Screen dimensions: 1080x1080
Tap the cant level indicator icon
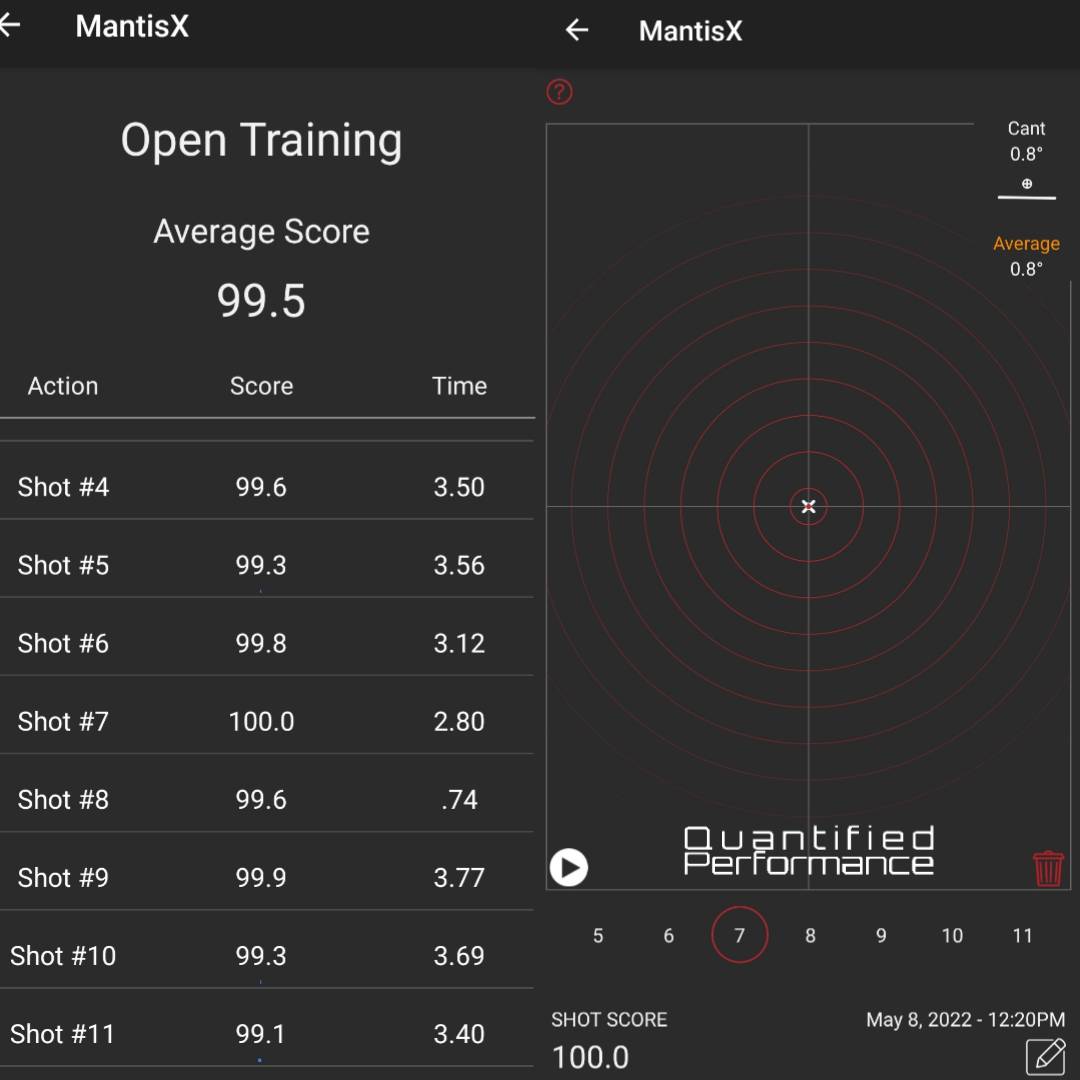(1026, 184)
